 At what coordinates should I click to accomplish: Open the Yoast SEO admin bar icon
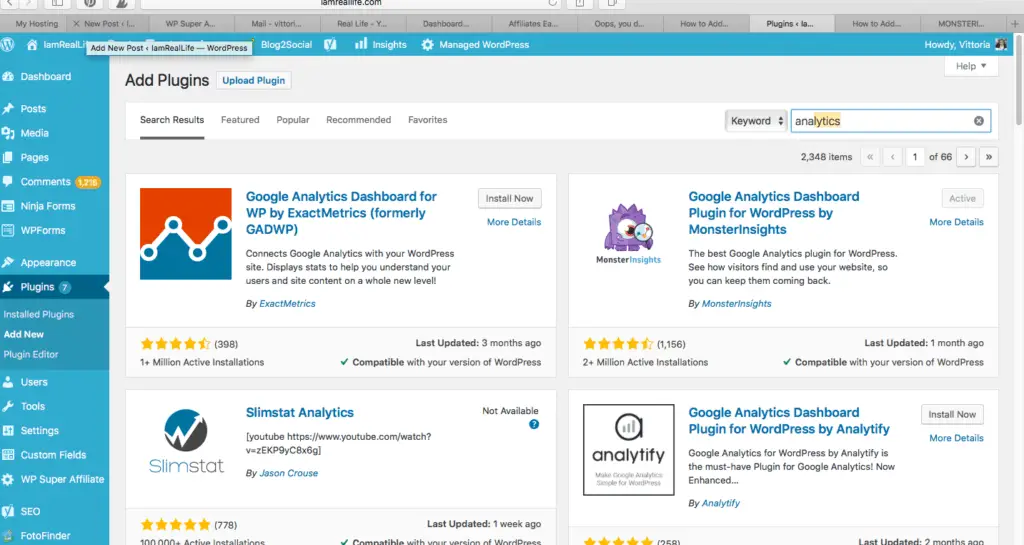coord(330,44)
